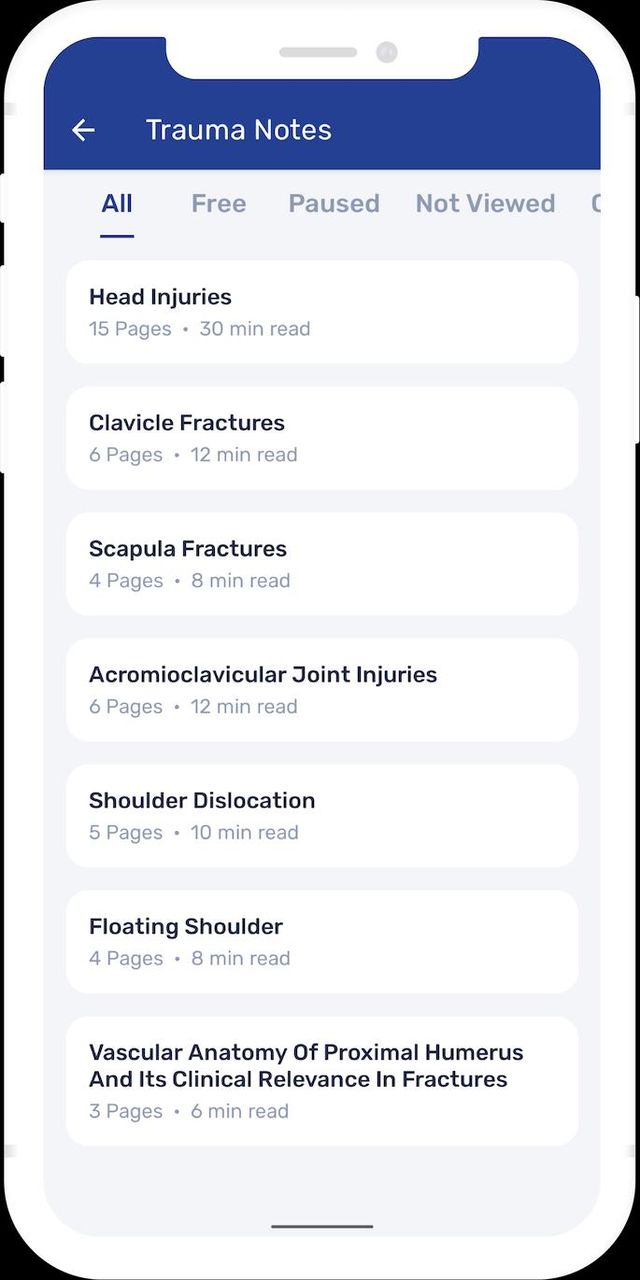
Task: Tap the partially visible tab at the right edge
Action: click(594, 204)
